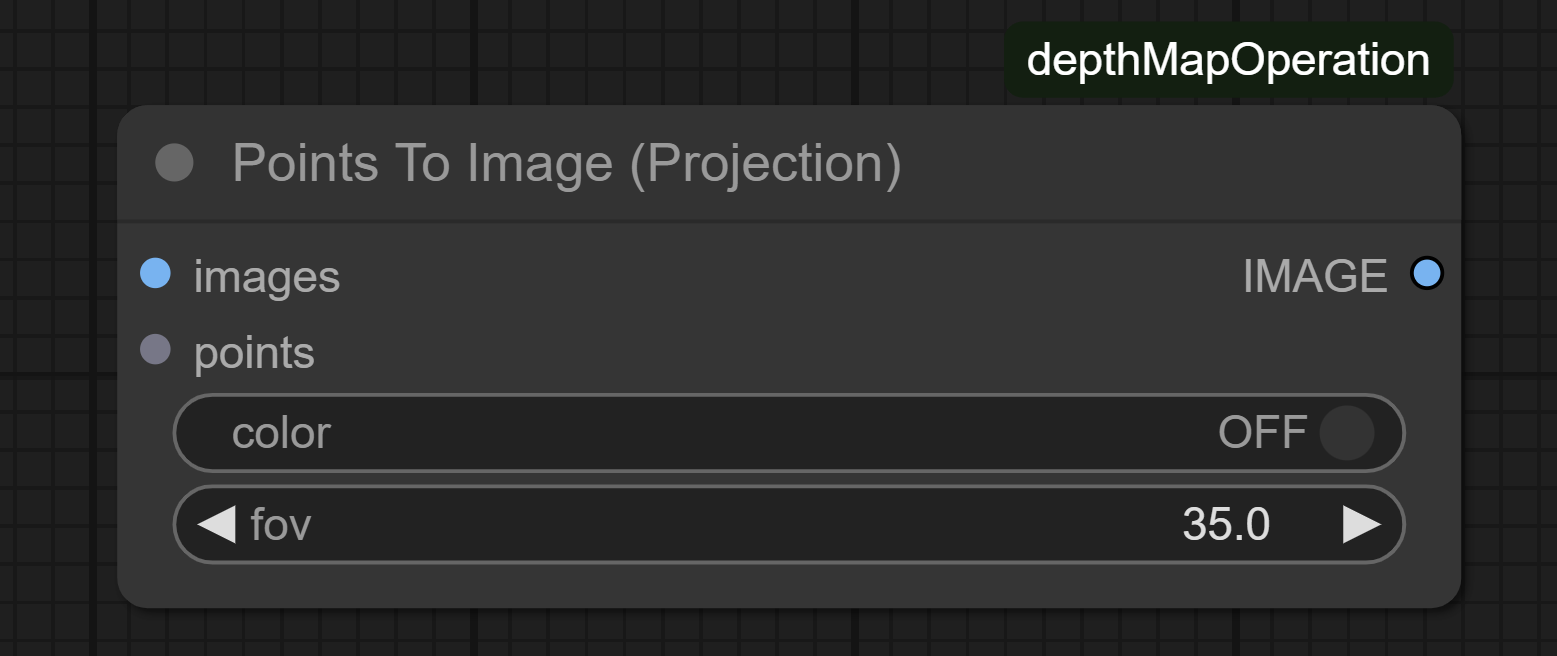Click the fov value 35.0
This screenshot has height=656, width=1557.
[1226, 524]
